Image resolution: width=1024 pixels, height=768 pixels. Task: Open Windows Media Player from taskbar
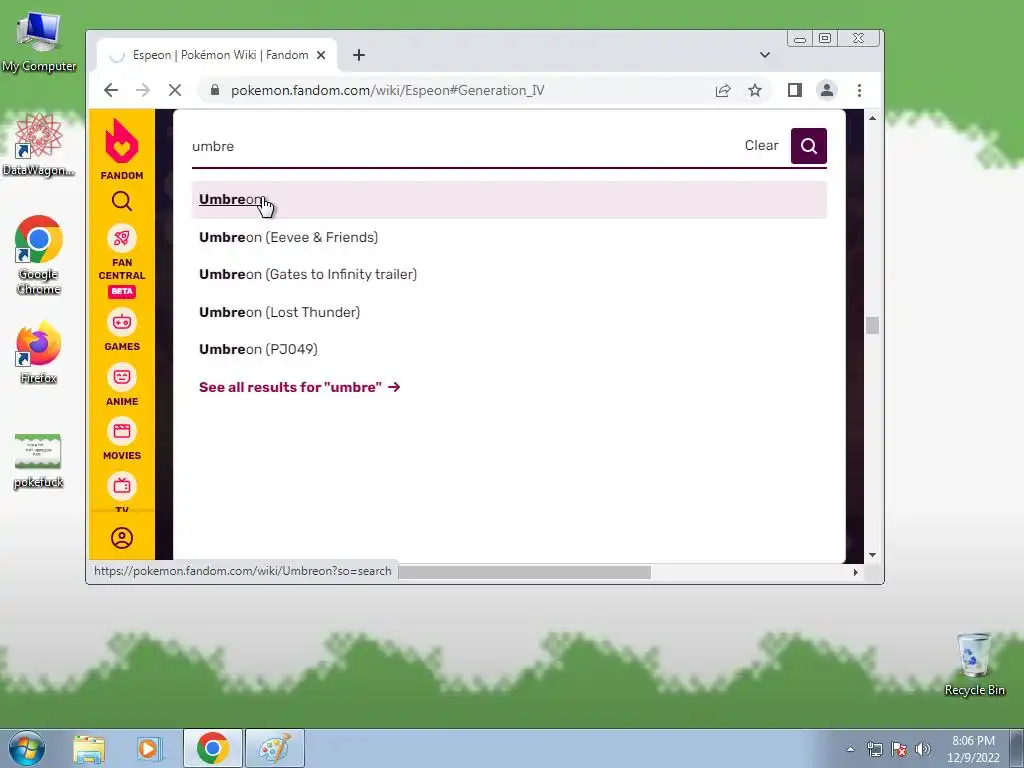point(149,748)
